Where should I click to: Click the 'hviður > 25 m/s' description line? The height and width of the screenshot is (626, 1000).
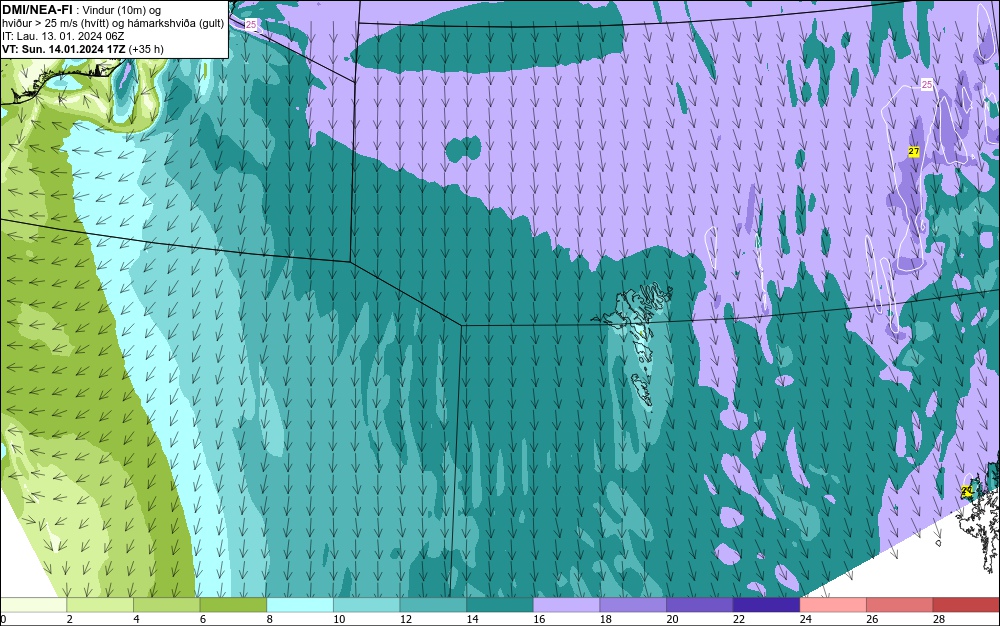[x=113, y=23]
